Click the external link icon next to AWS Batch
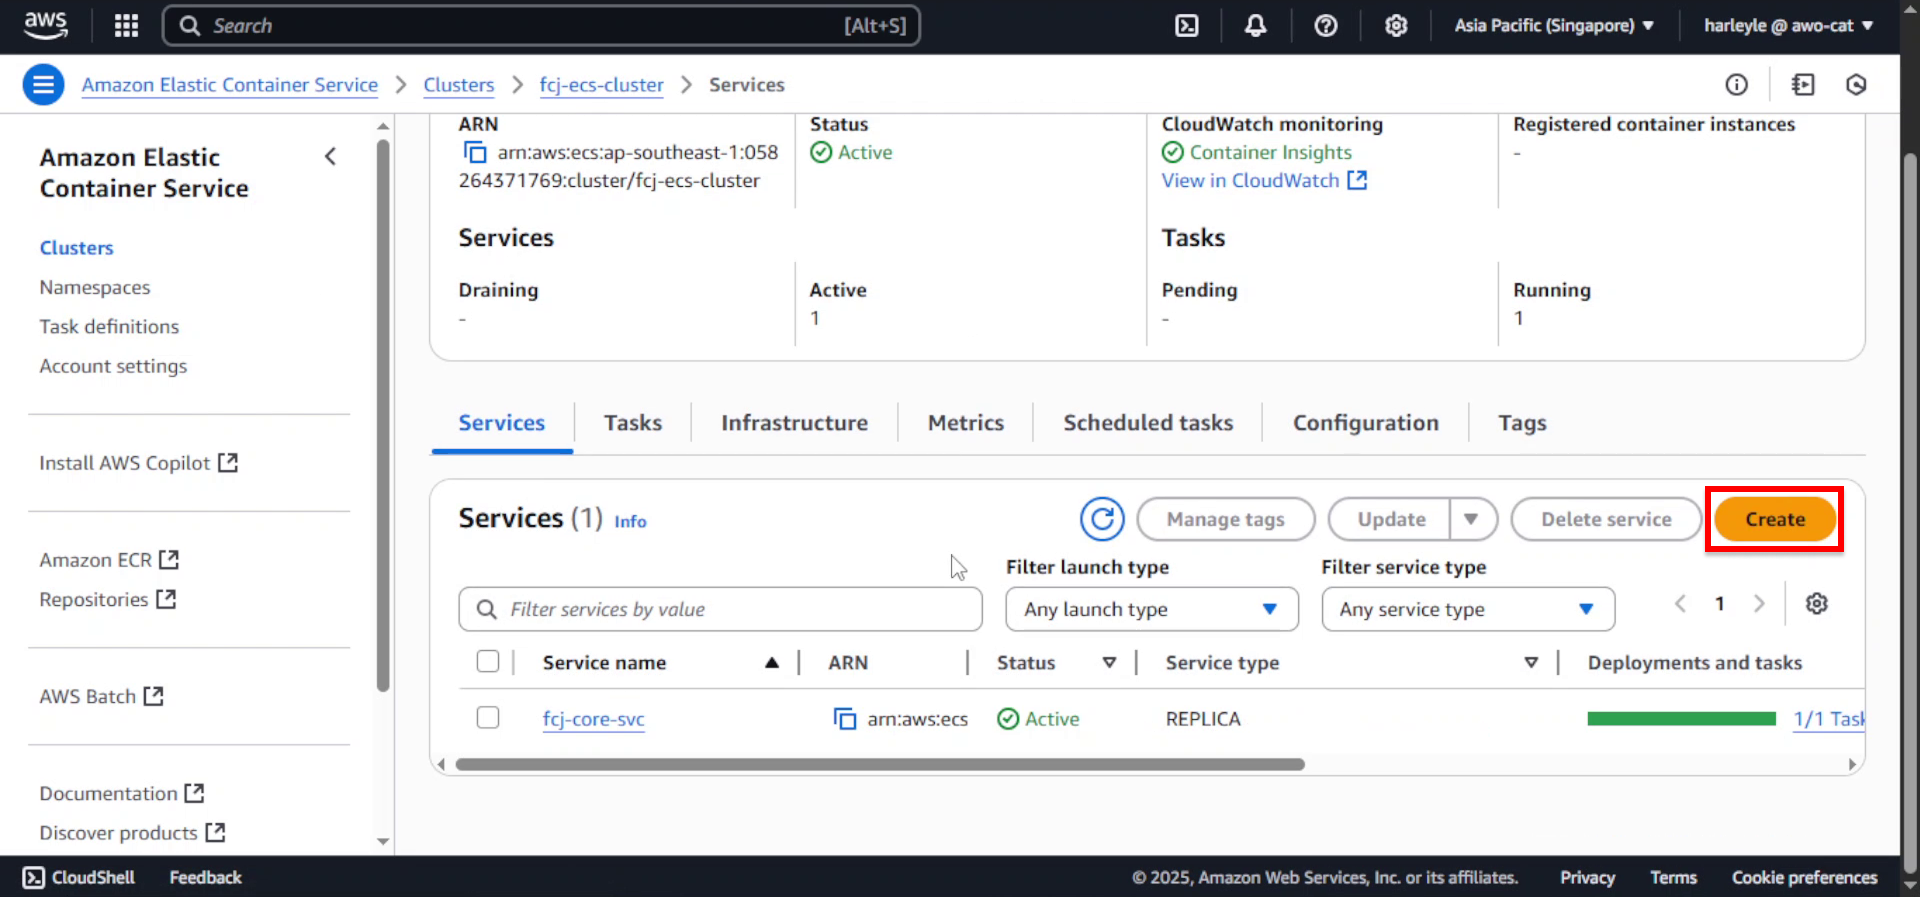The height and width of the screenshot is (897, 1920). pyautogui.click(x=153, y=696)
